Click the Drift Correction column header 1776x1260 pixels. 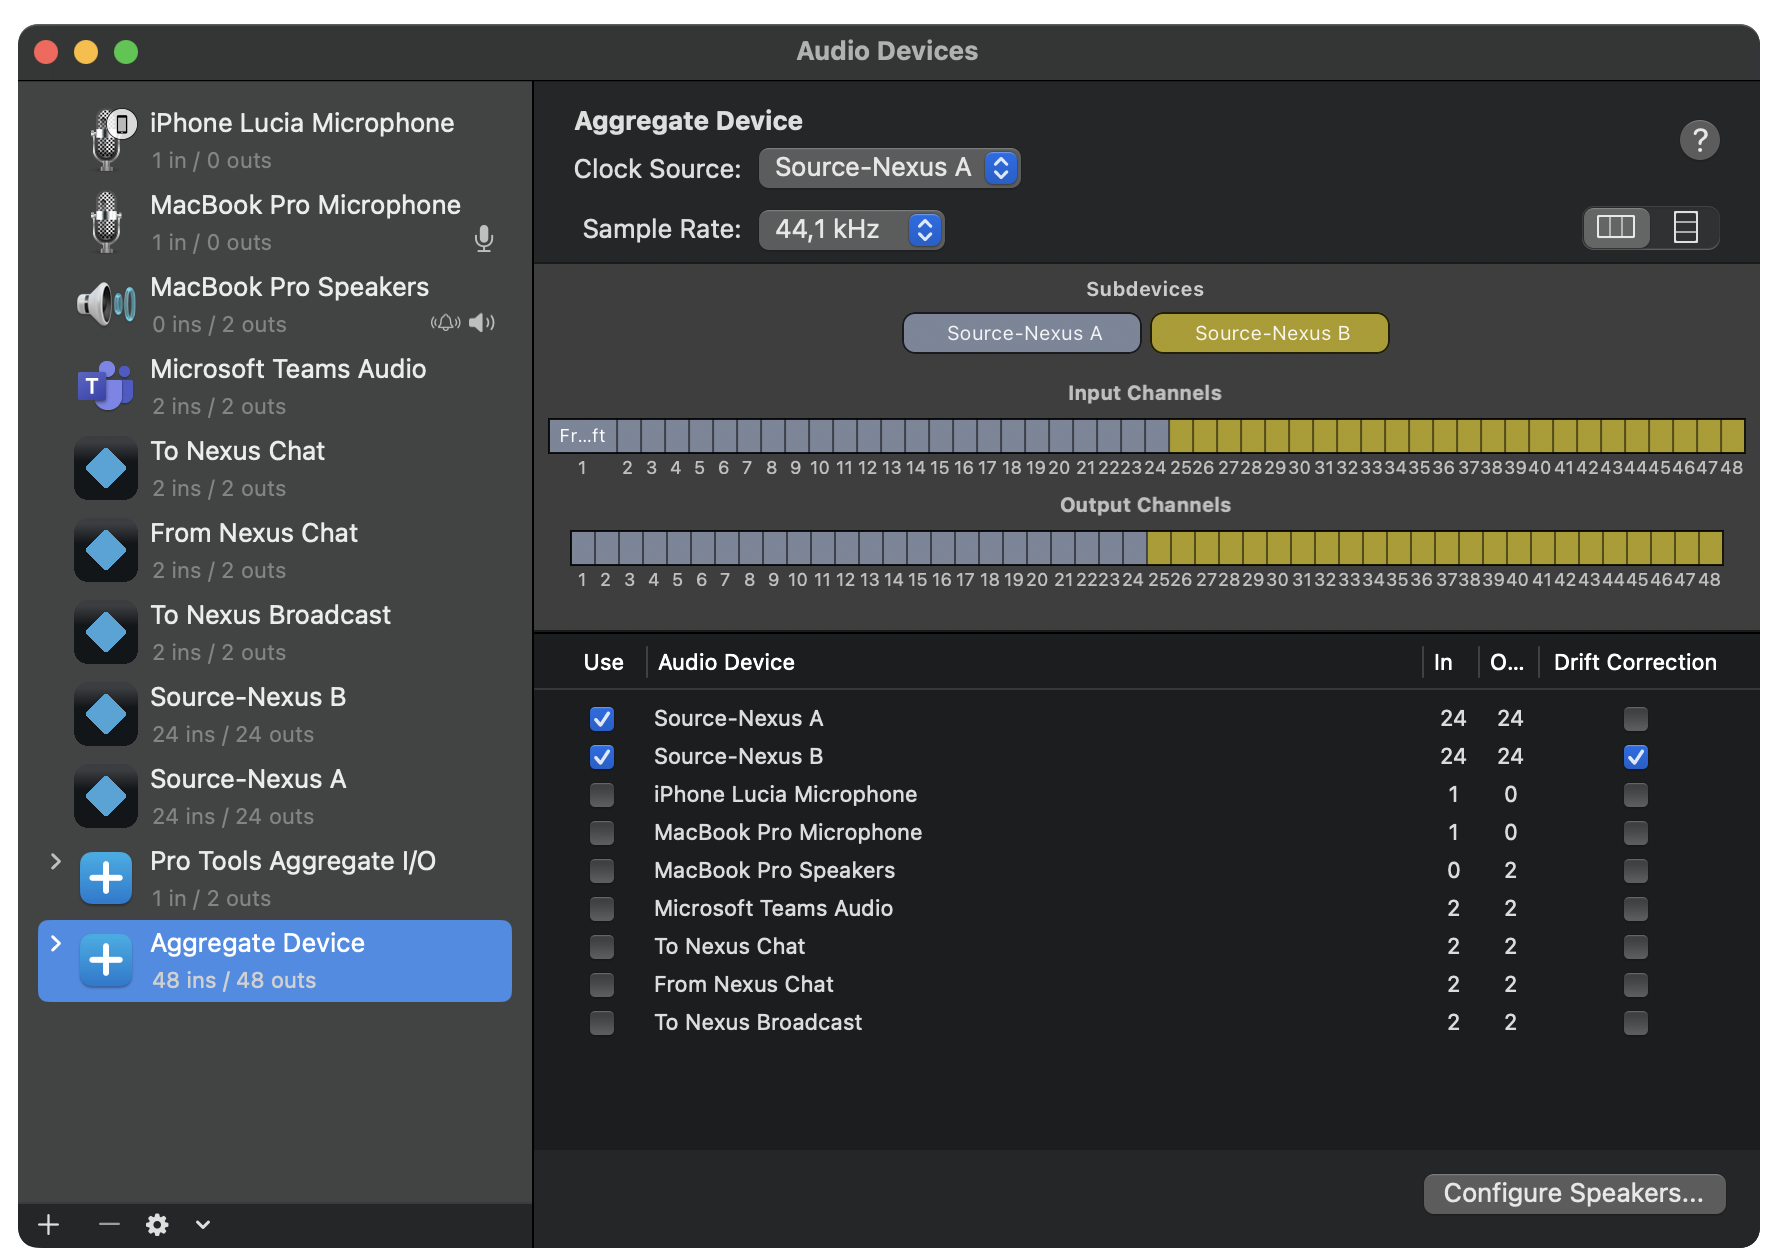pos(1634,662)
